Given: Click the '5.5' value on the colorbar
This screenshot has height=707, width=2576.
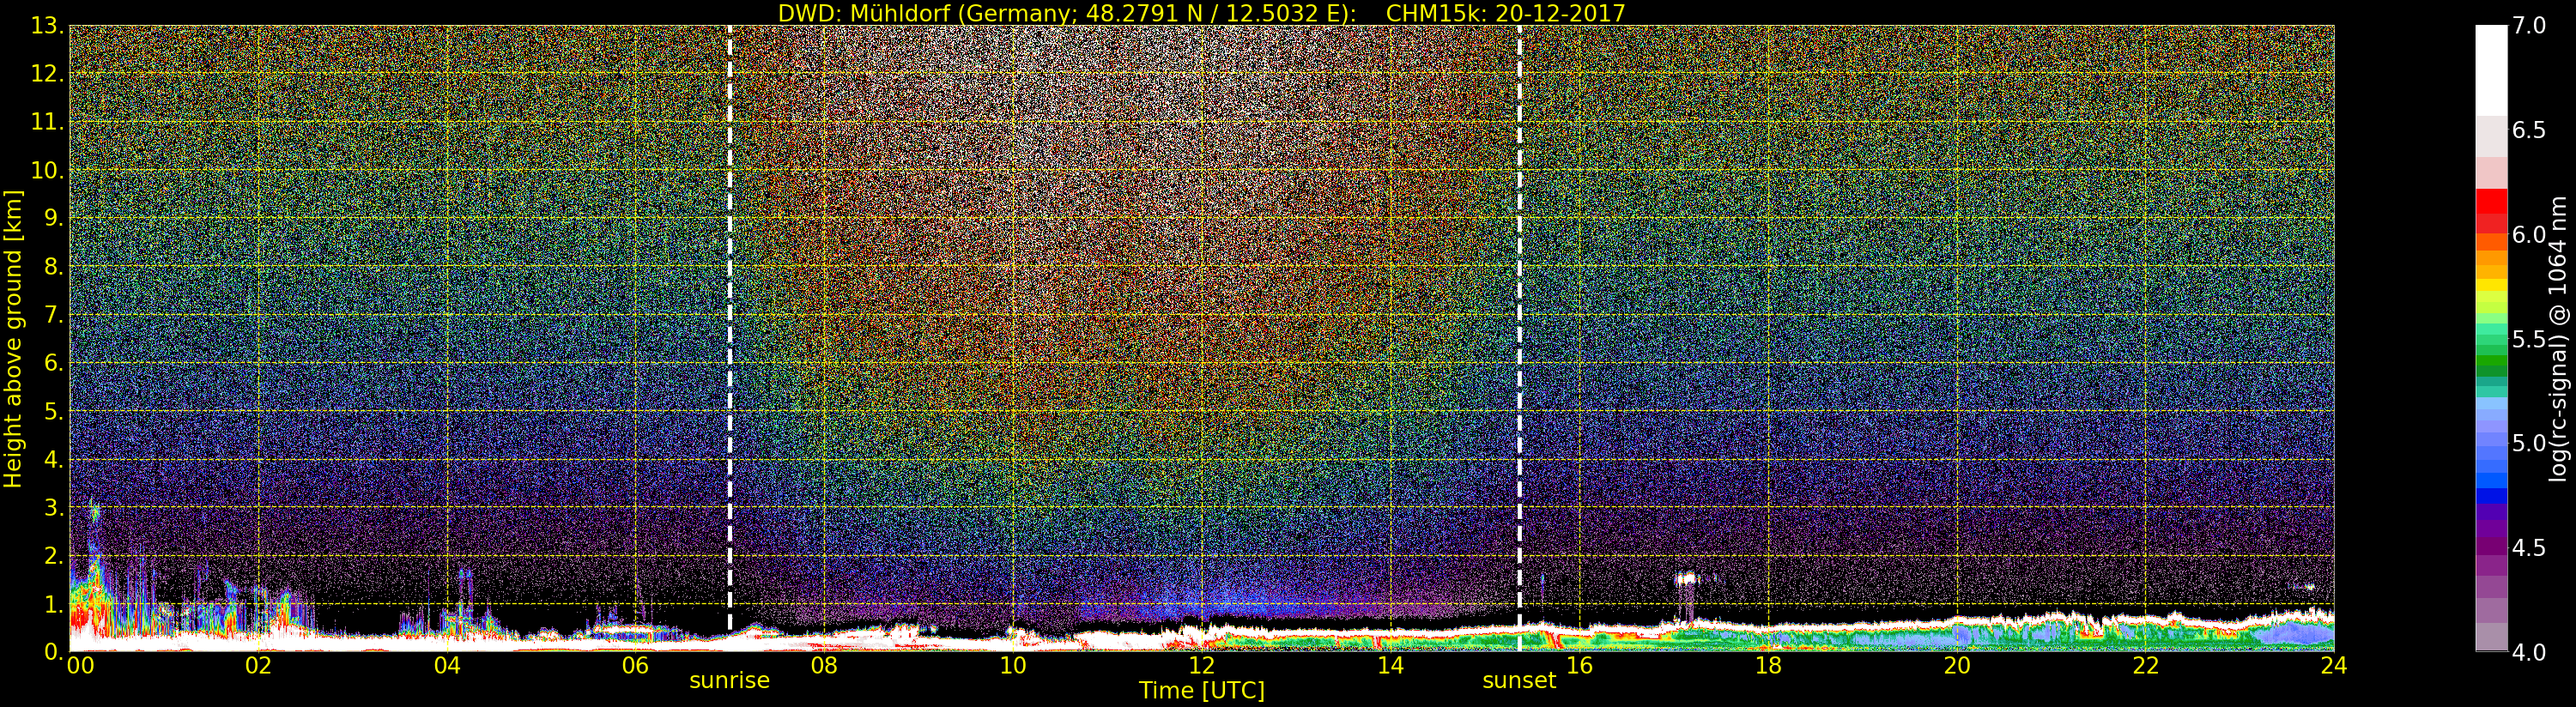Looking at the screenshot, I should tap(2529, 339).
